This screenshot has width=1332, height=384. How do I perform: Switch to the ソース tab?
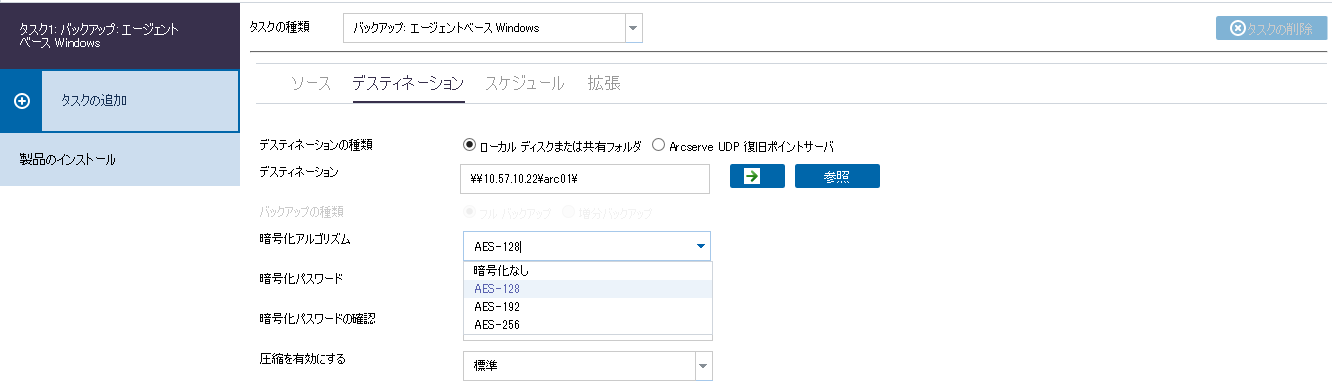click(310, 83)
